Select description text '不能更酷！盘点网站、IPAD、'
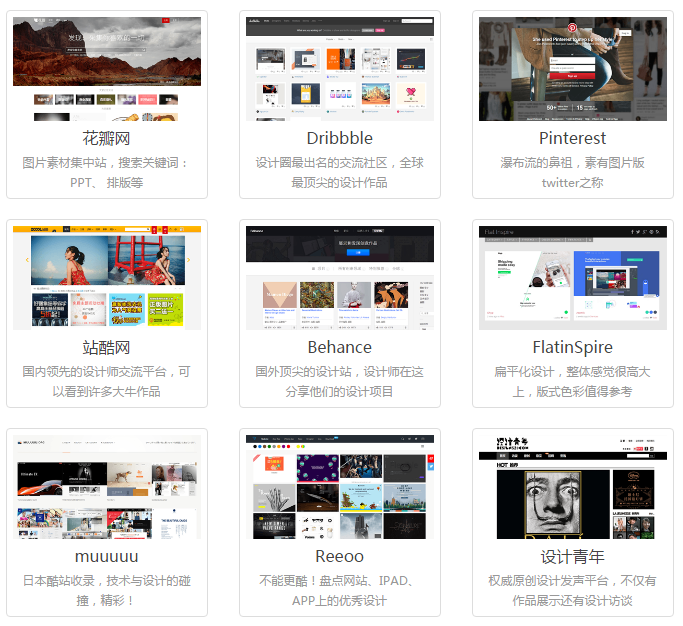The image size is (683, 626). [337, 581]
